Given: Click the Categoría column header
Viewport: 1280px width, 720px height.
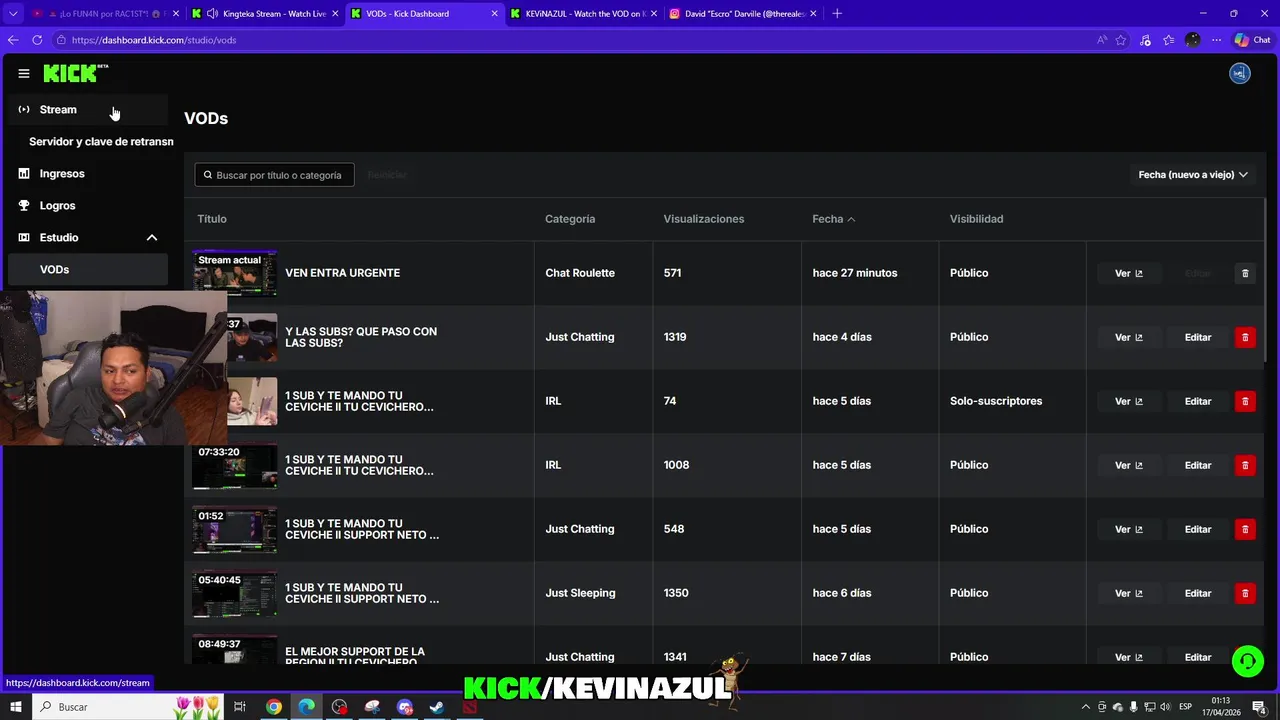Looking at the screenshot, I should click(x=570, y=219).
